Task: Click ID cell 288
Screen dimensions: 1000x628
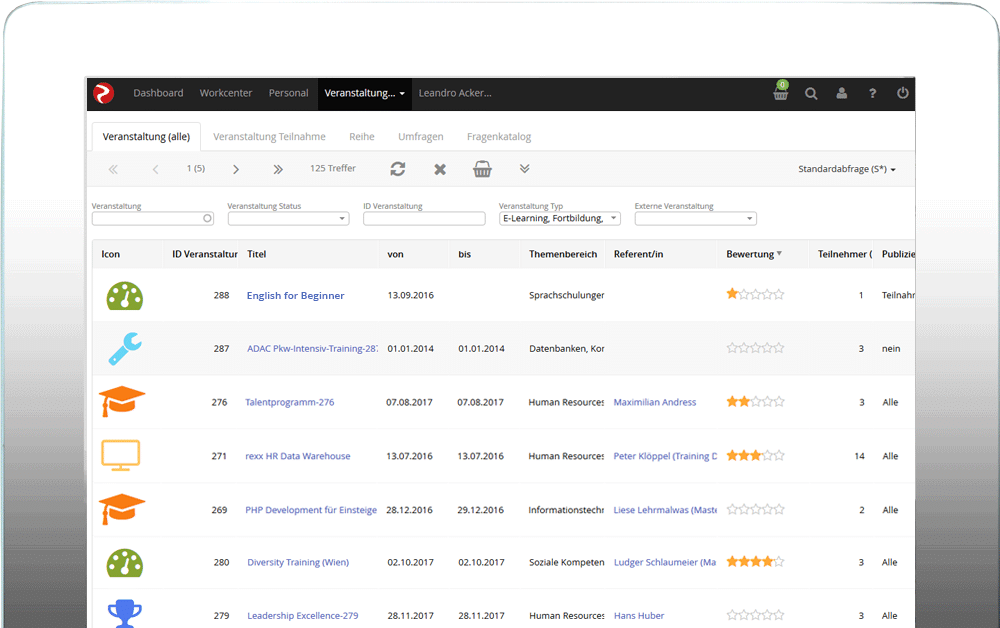Action: pyautogui.click(x=221, y=295)
